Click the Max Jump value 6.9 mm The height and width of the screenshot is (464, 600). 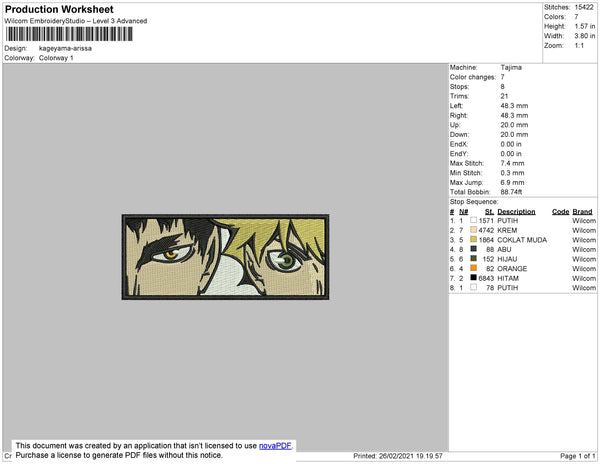pos(512,182)
